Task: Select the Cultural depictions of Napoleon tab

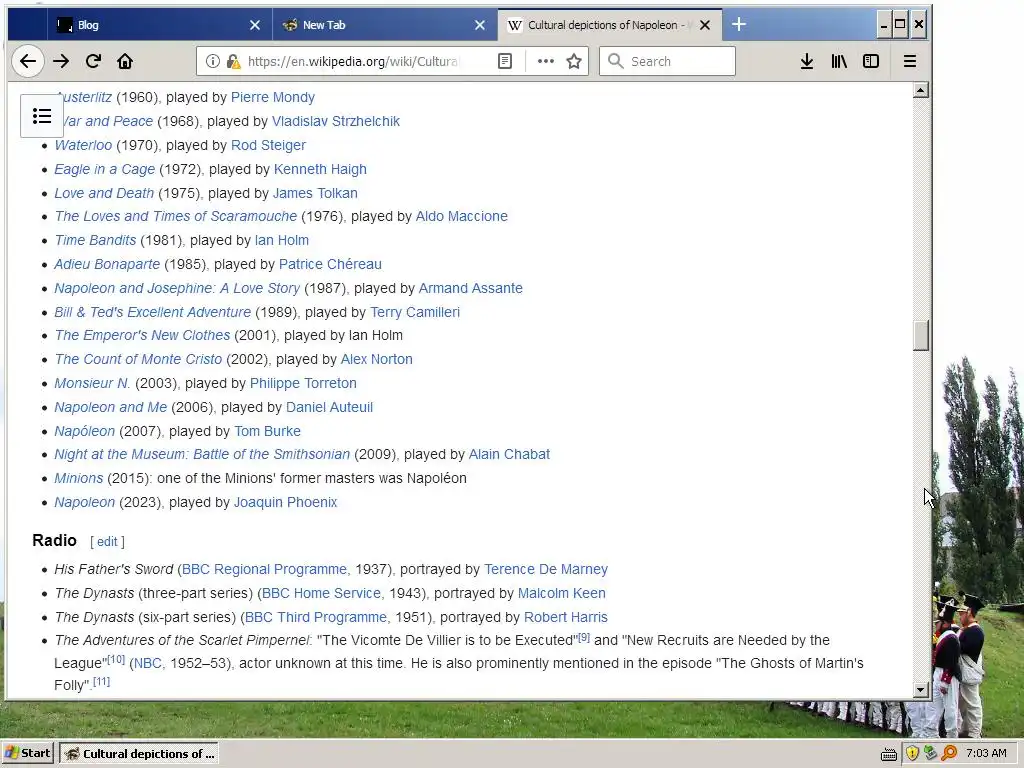Action: 610,25
